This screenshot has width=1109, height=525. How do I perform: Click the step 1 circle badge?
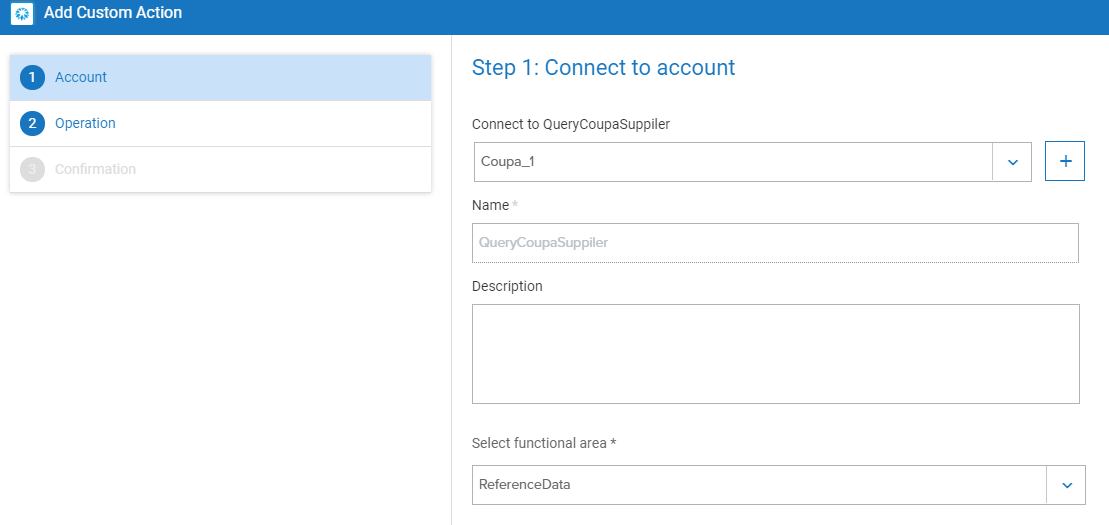33,78
